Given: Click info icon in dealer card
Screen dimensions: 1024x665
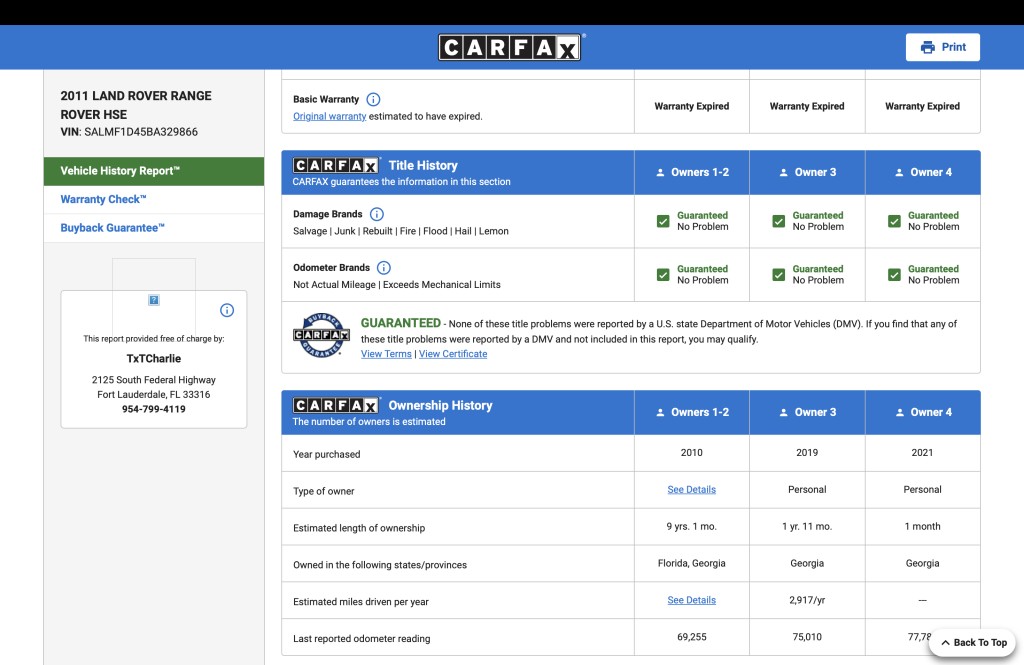Looking at the screenshot, I should [x=227, y=310].
